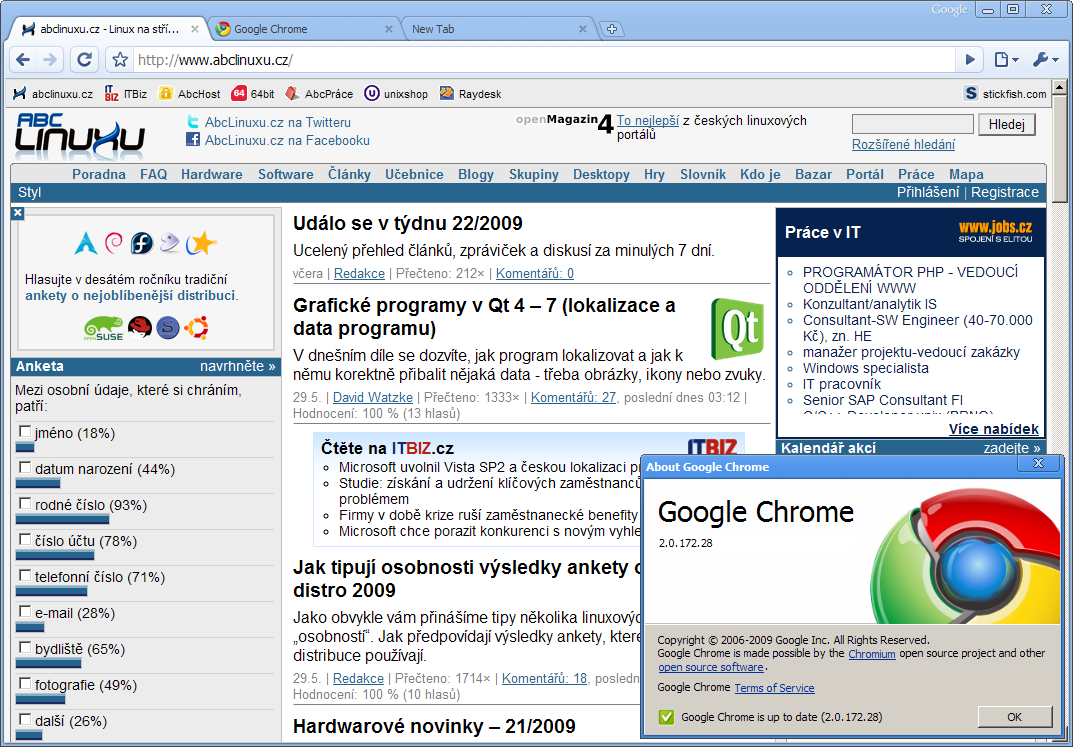Close the ad banner with the X icon

click(x=18, y=213)
